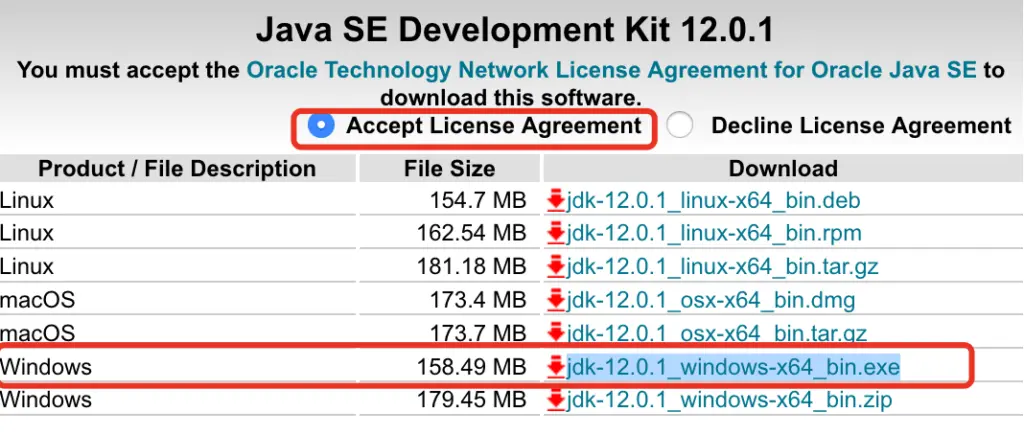This screenshot has height=435, width=1024.
Task: Click the 154.7 MB file size cell
Action: (x=477, y=201)
